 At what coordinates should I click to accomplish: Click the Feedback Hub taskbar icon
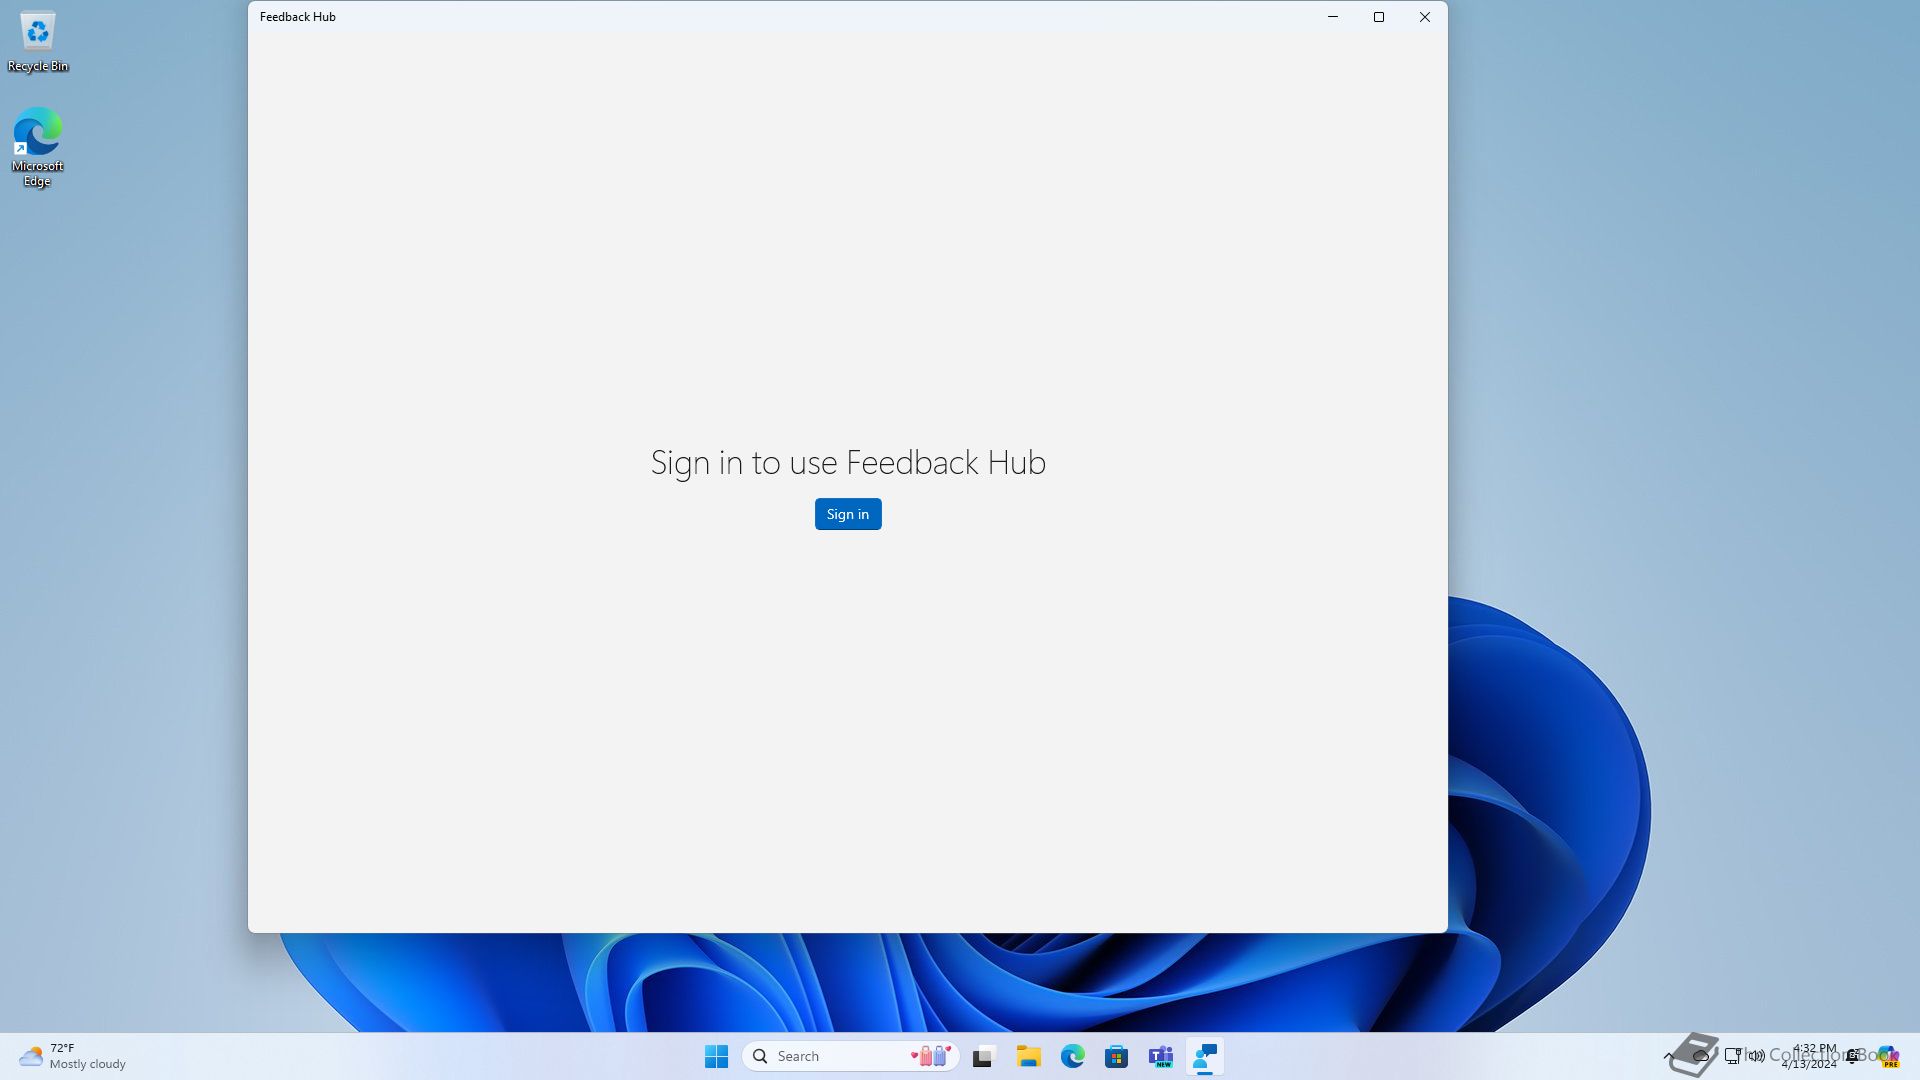(1205, 1056)
